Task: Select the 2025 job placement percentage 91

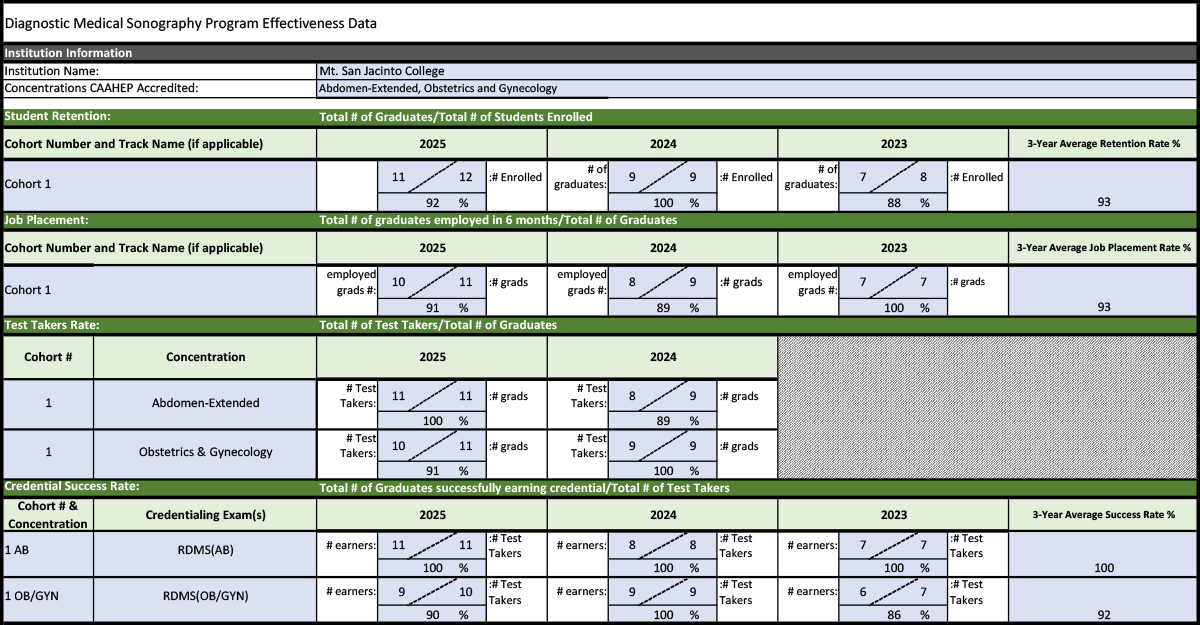Action: 432,308
